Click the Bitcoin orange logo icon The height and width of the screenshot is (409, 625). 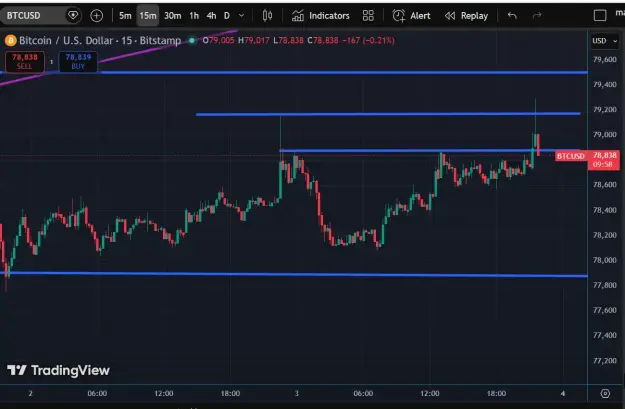point(10,40)
